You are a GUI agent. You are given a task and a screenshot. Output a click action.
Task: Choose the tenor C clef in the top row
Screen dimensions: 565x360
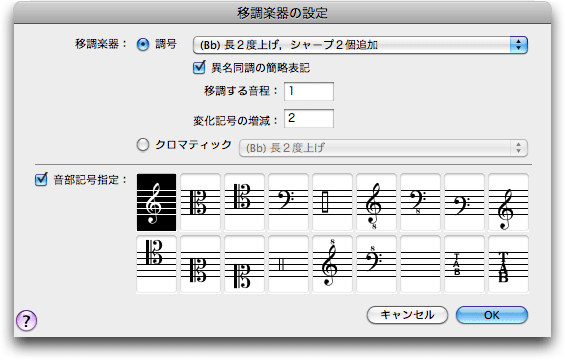(244, 202)
